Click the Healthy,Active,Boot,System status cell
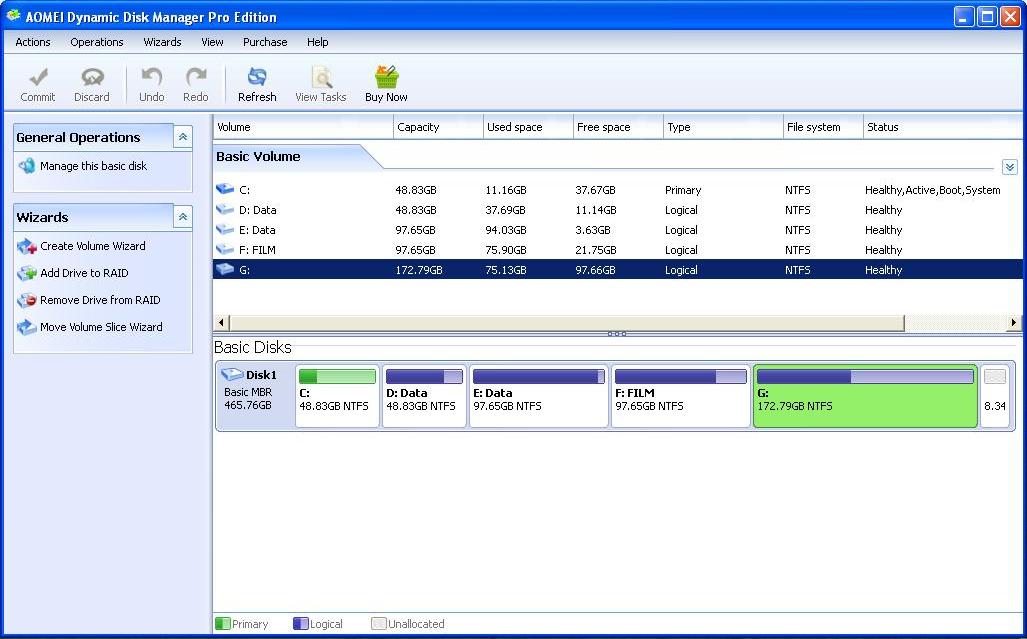 point(933,190)
